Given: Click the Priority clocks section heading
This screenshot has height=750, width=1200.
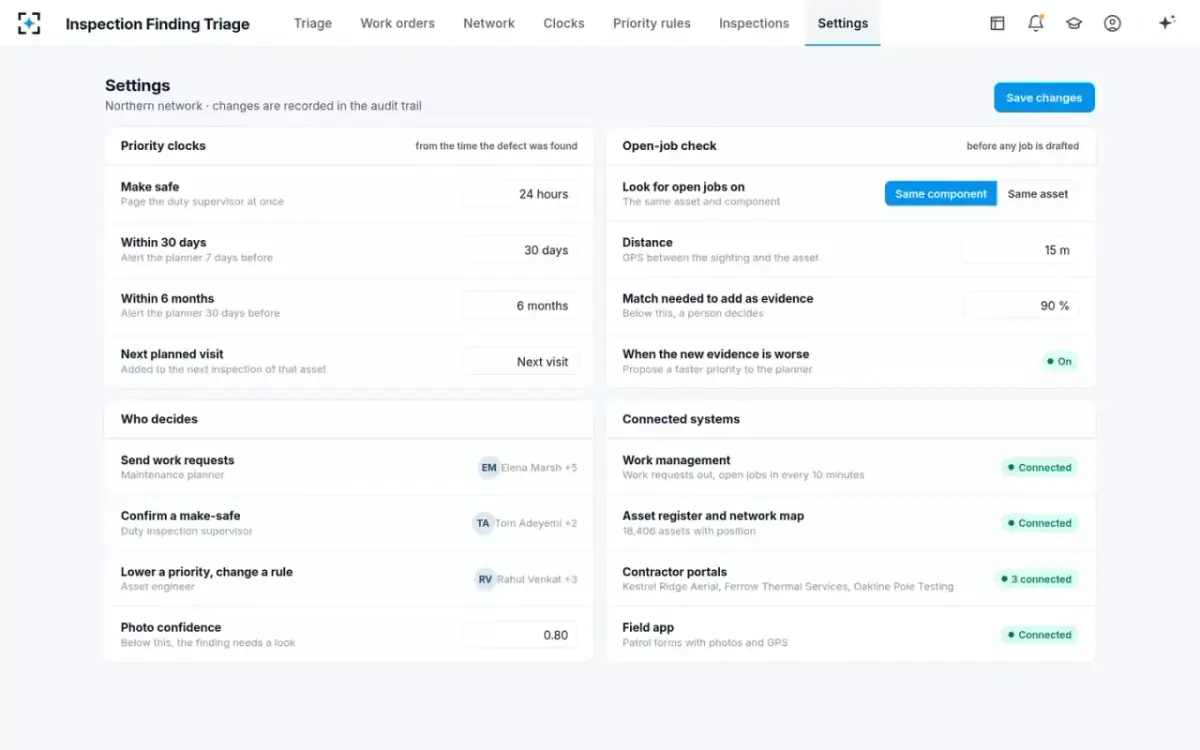Looking at the screenshot, I should tap(163, 146).
